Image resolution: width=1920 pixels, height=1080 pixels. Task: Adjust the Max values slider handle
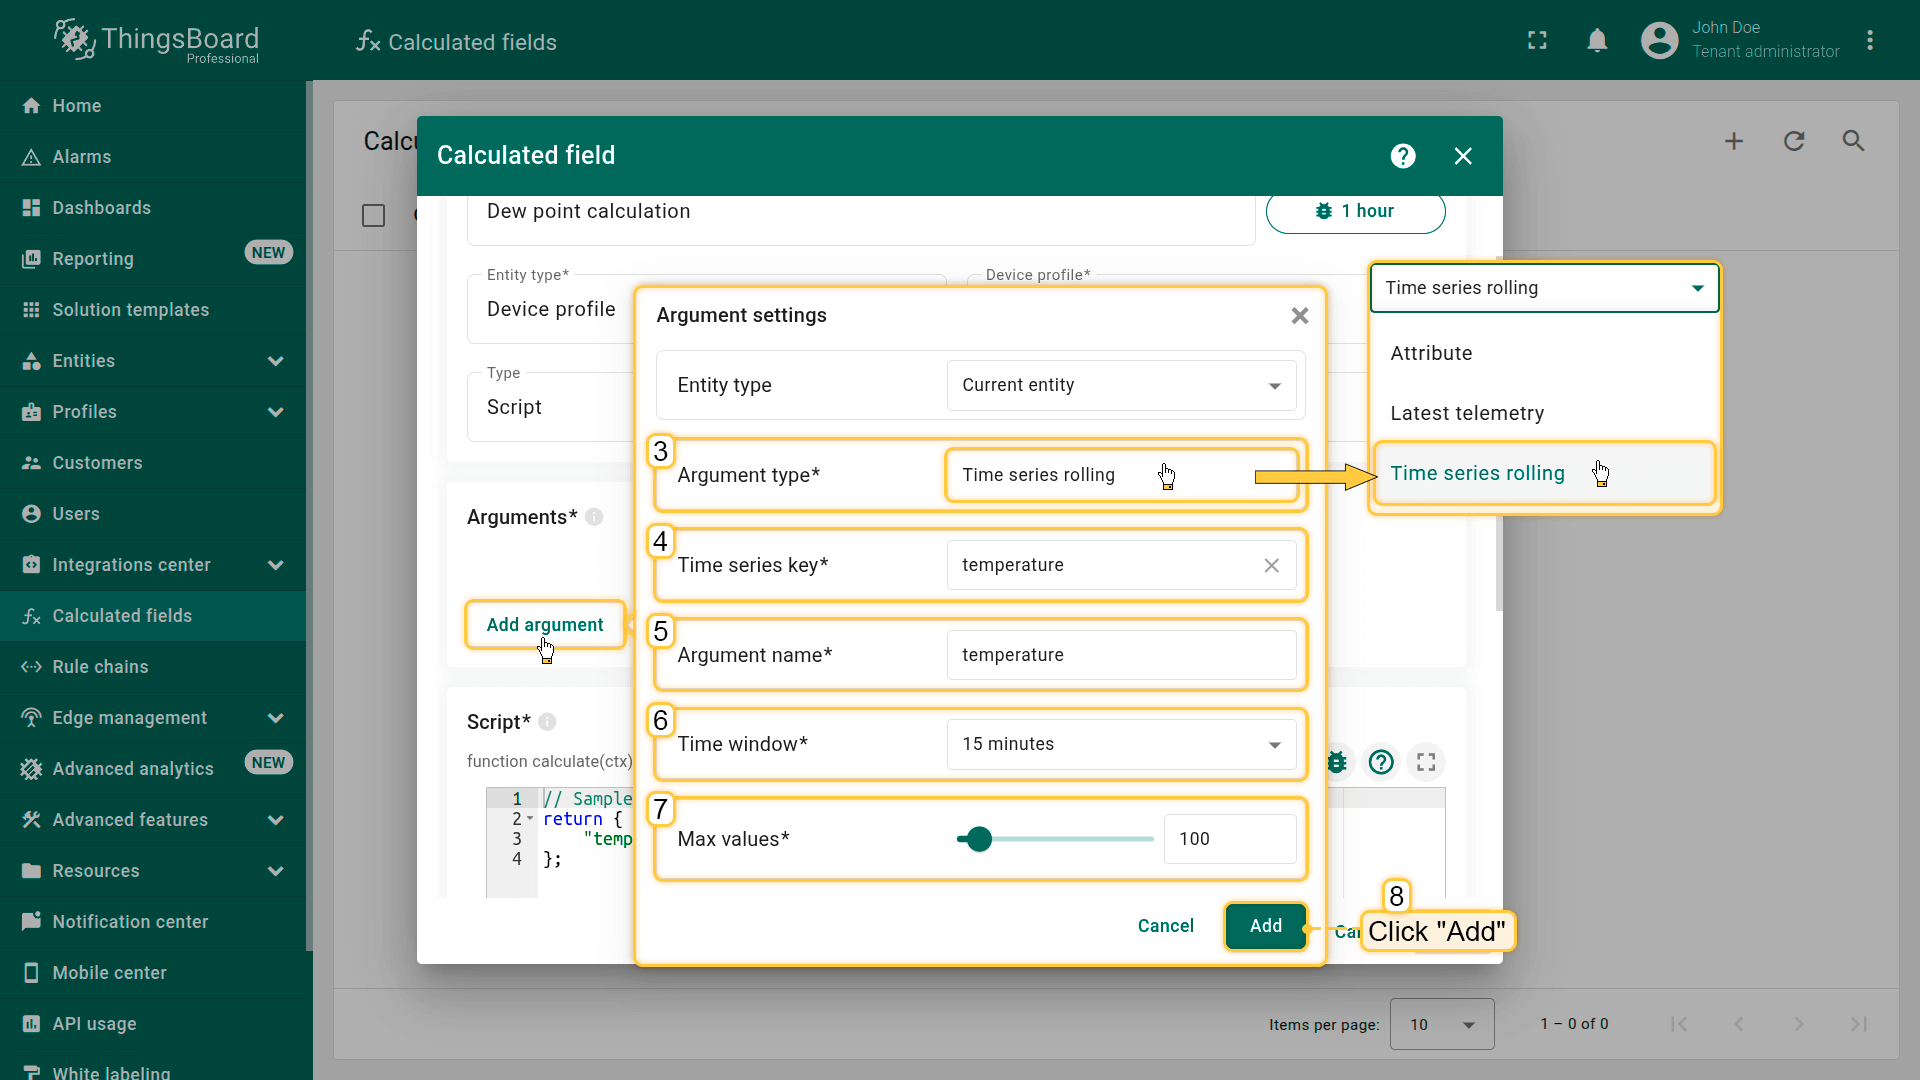(979, 839)
